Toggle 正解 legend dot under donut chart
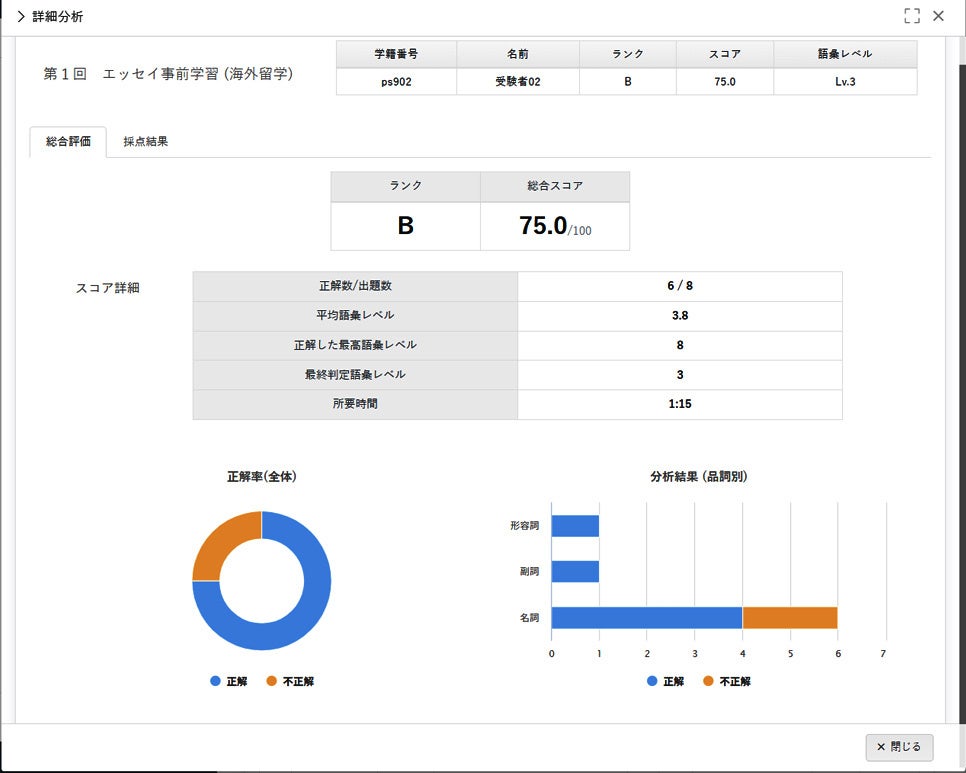Screen dimensions: 966x773 tap(215, 681)
